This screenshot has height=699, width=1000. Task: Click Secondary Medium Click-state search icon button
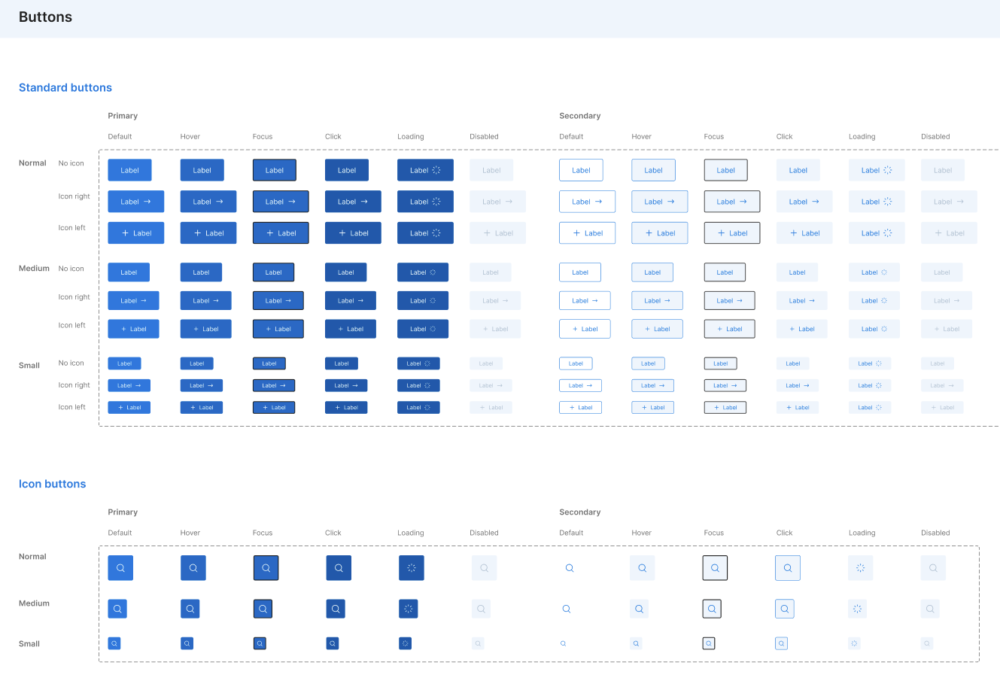(784, 608)
